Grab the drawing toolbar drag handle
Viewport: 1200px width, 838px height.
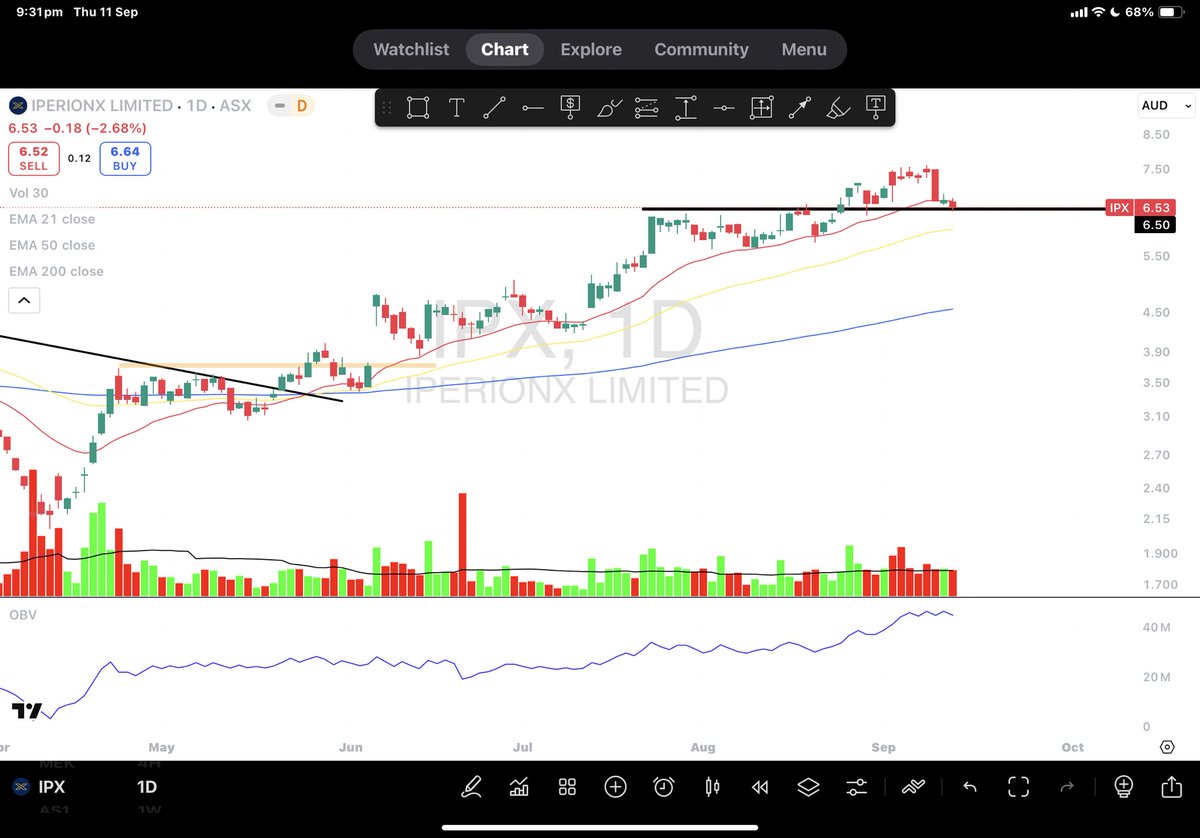coord(388,108)
